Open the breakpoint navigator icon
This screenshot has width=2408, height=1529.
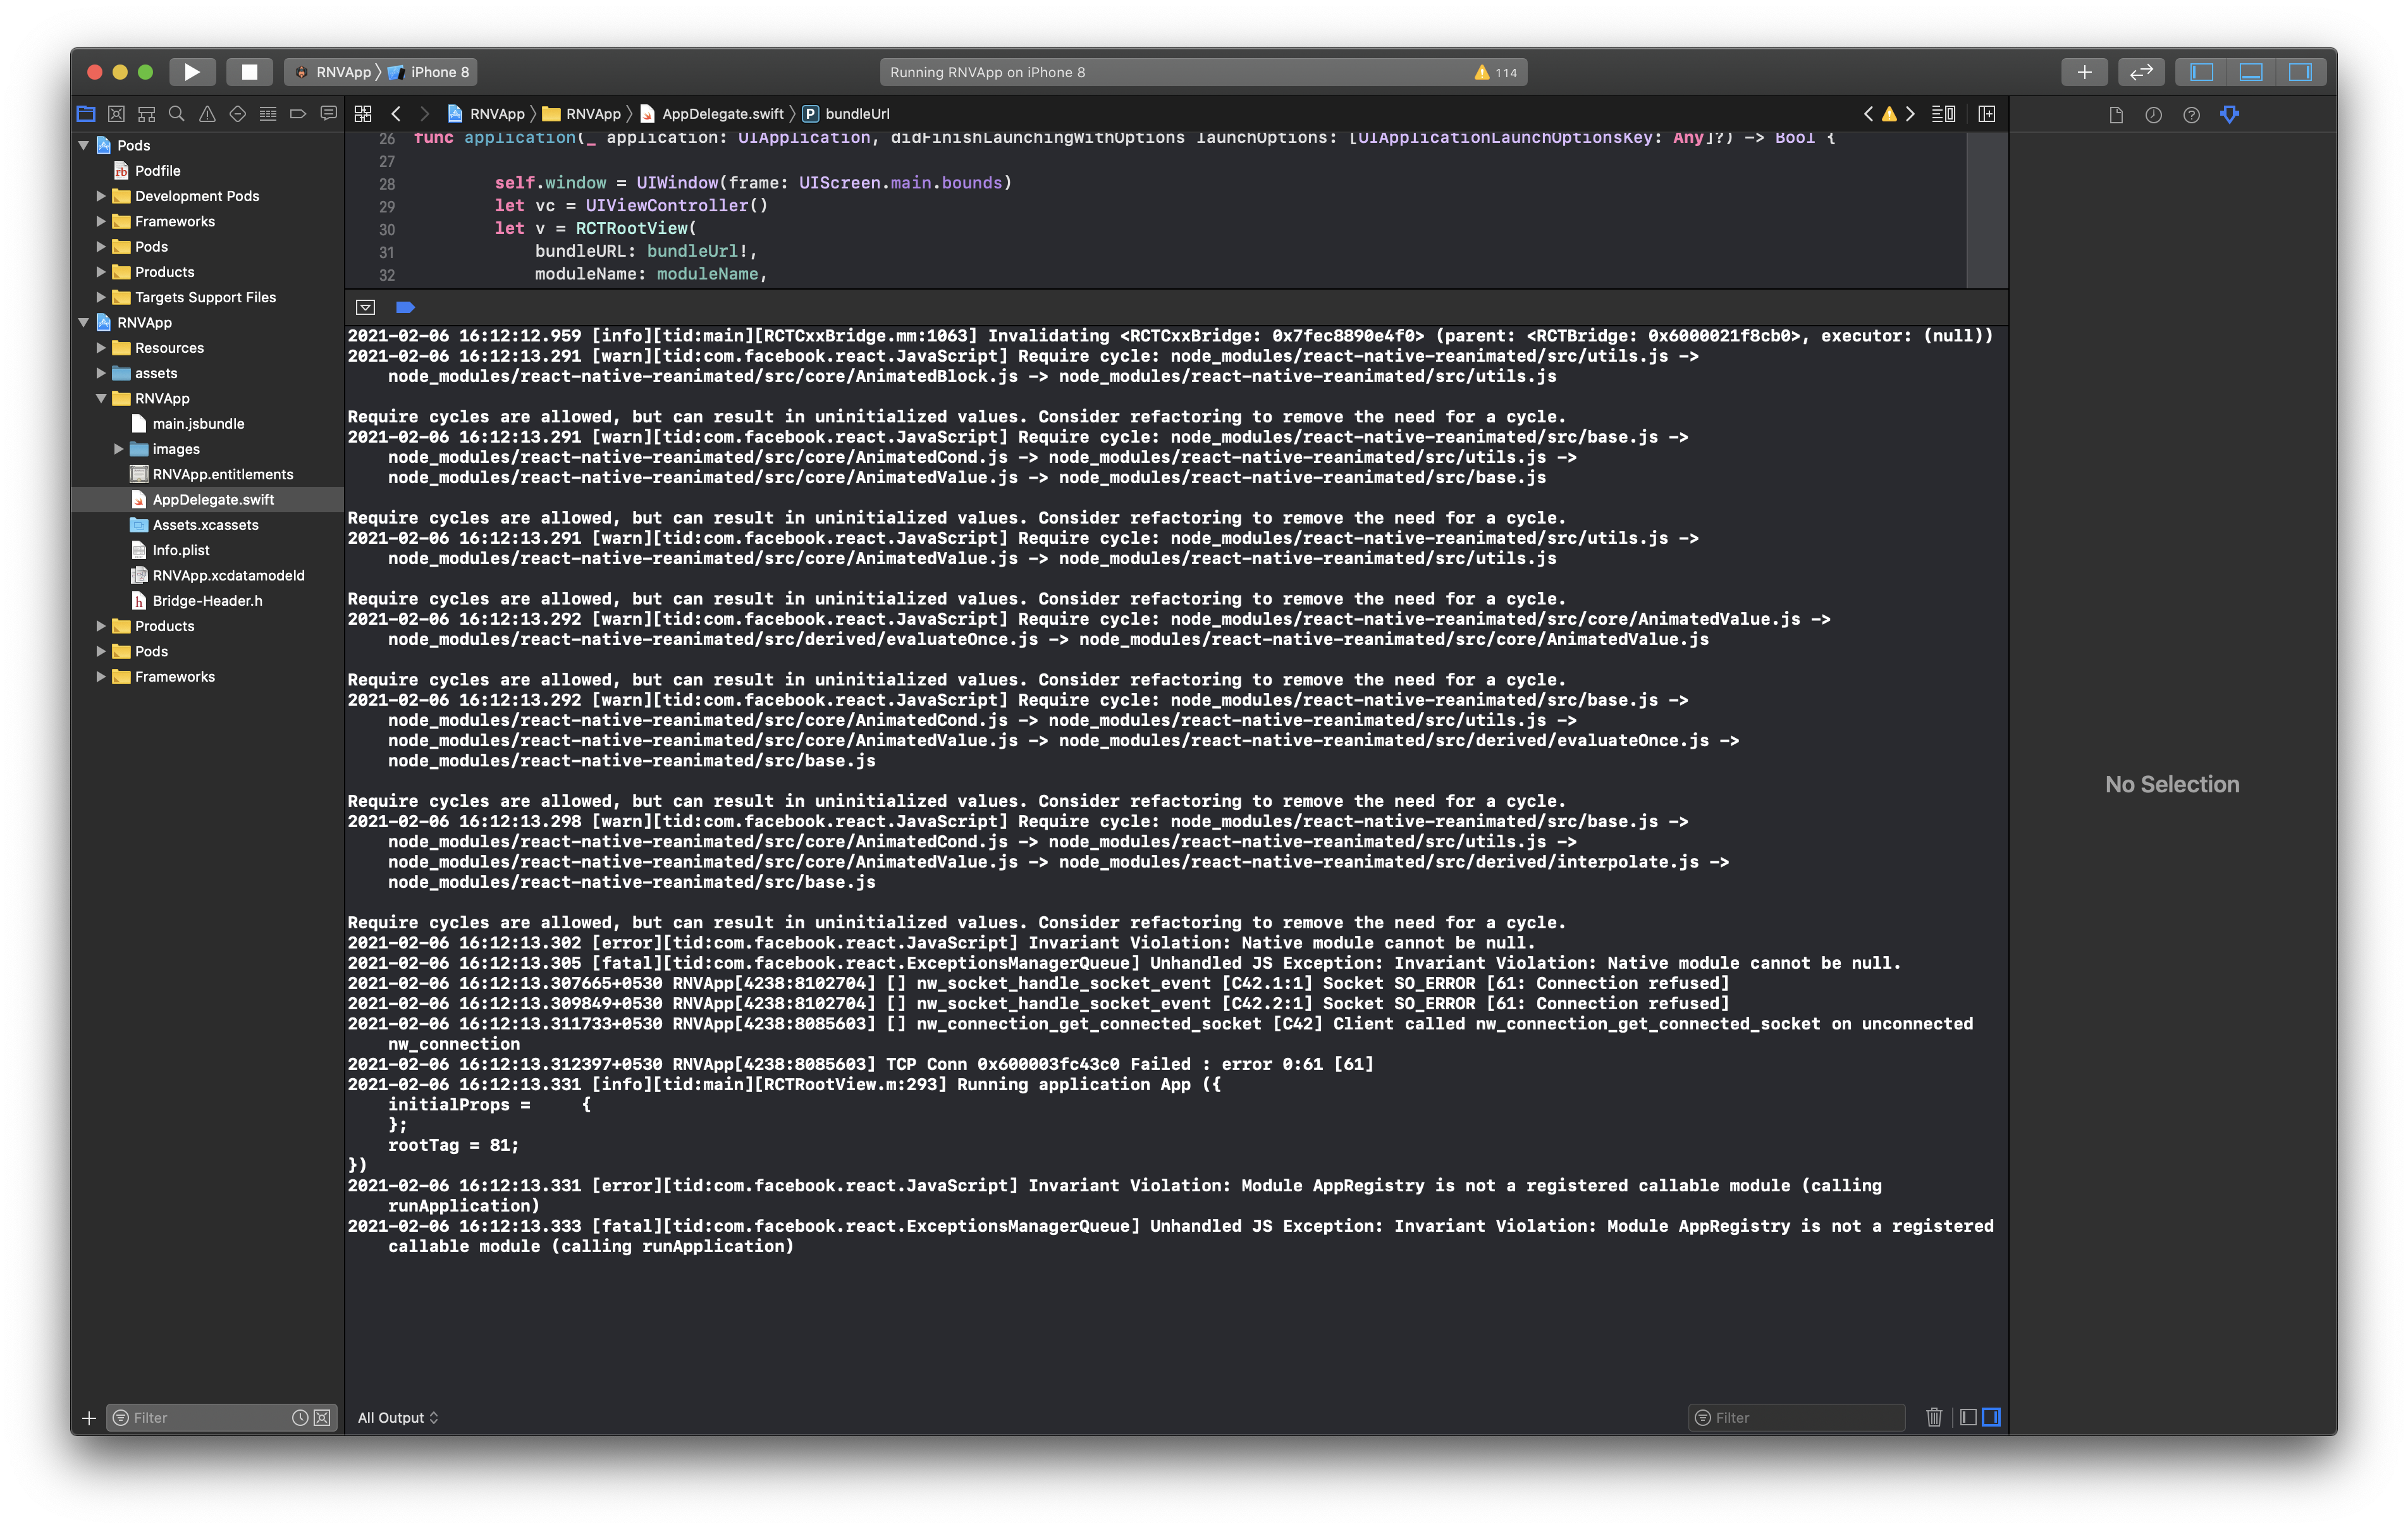[x=298, y=114]
